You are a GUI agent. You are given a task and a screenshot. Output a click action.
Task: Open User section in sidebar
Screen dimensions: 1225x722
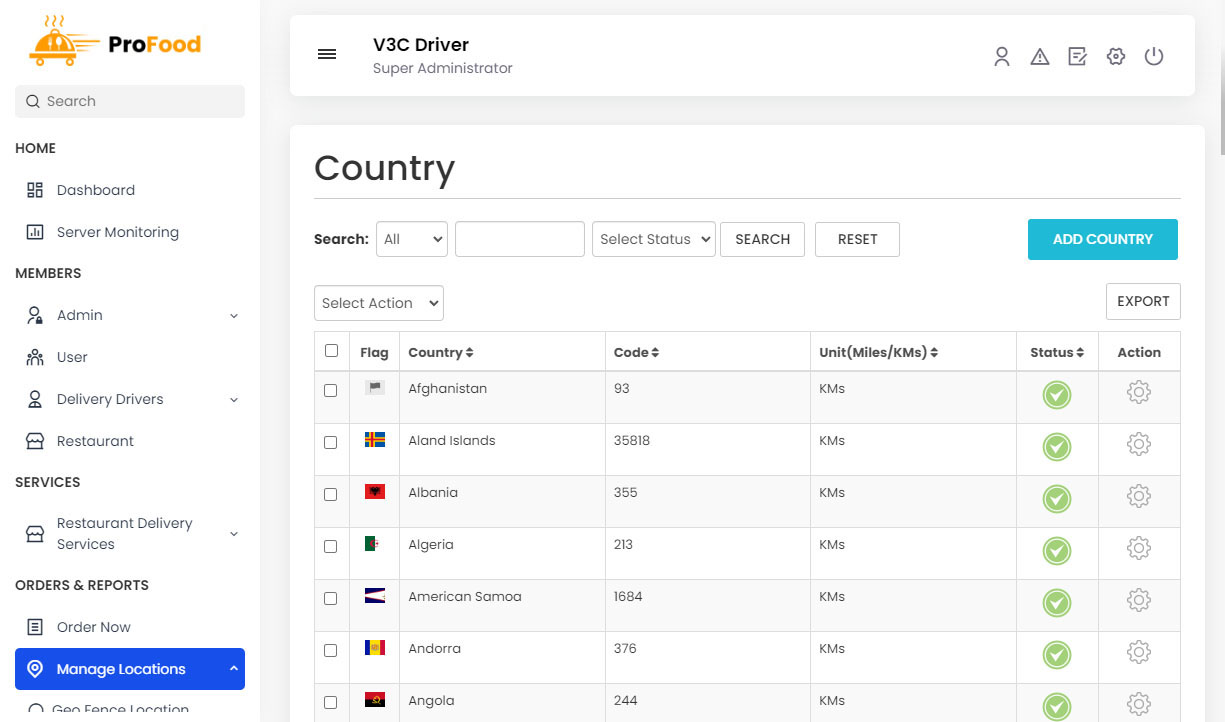point(72,357)
